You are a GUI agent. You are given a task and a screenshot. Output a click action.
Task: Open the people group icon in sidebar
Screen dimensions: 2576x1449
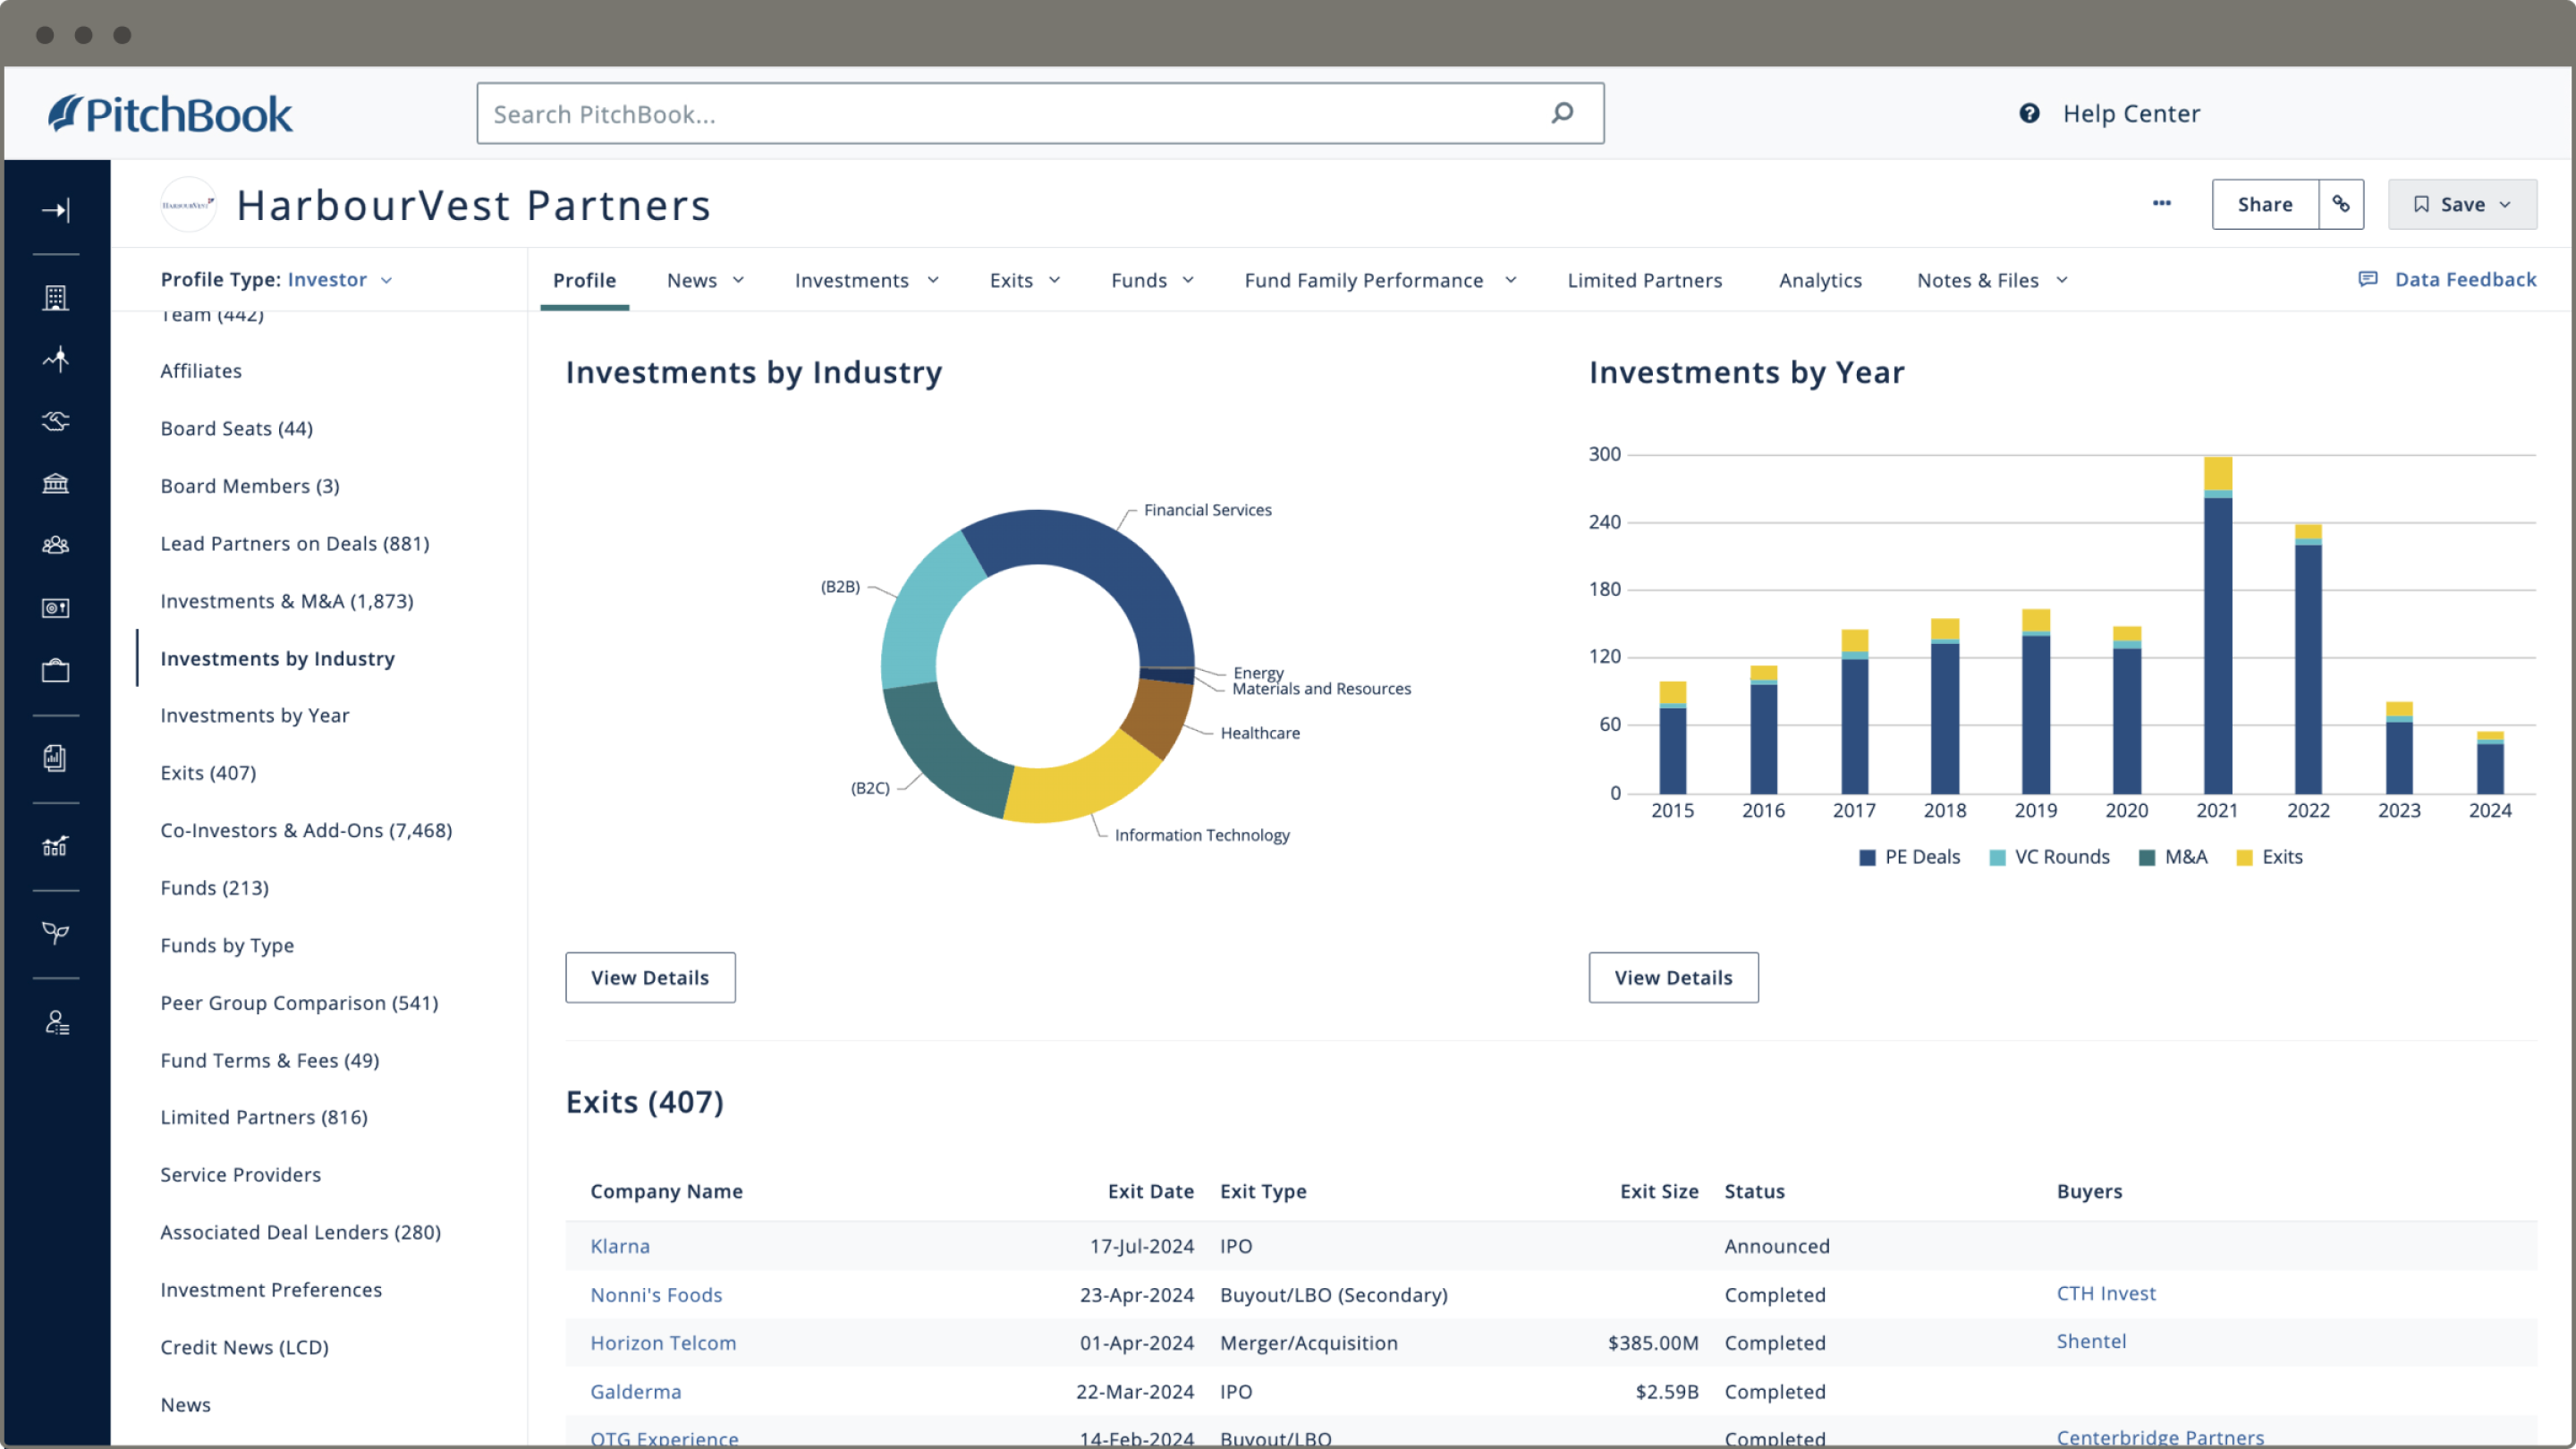click(x=55, y=545)
